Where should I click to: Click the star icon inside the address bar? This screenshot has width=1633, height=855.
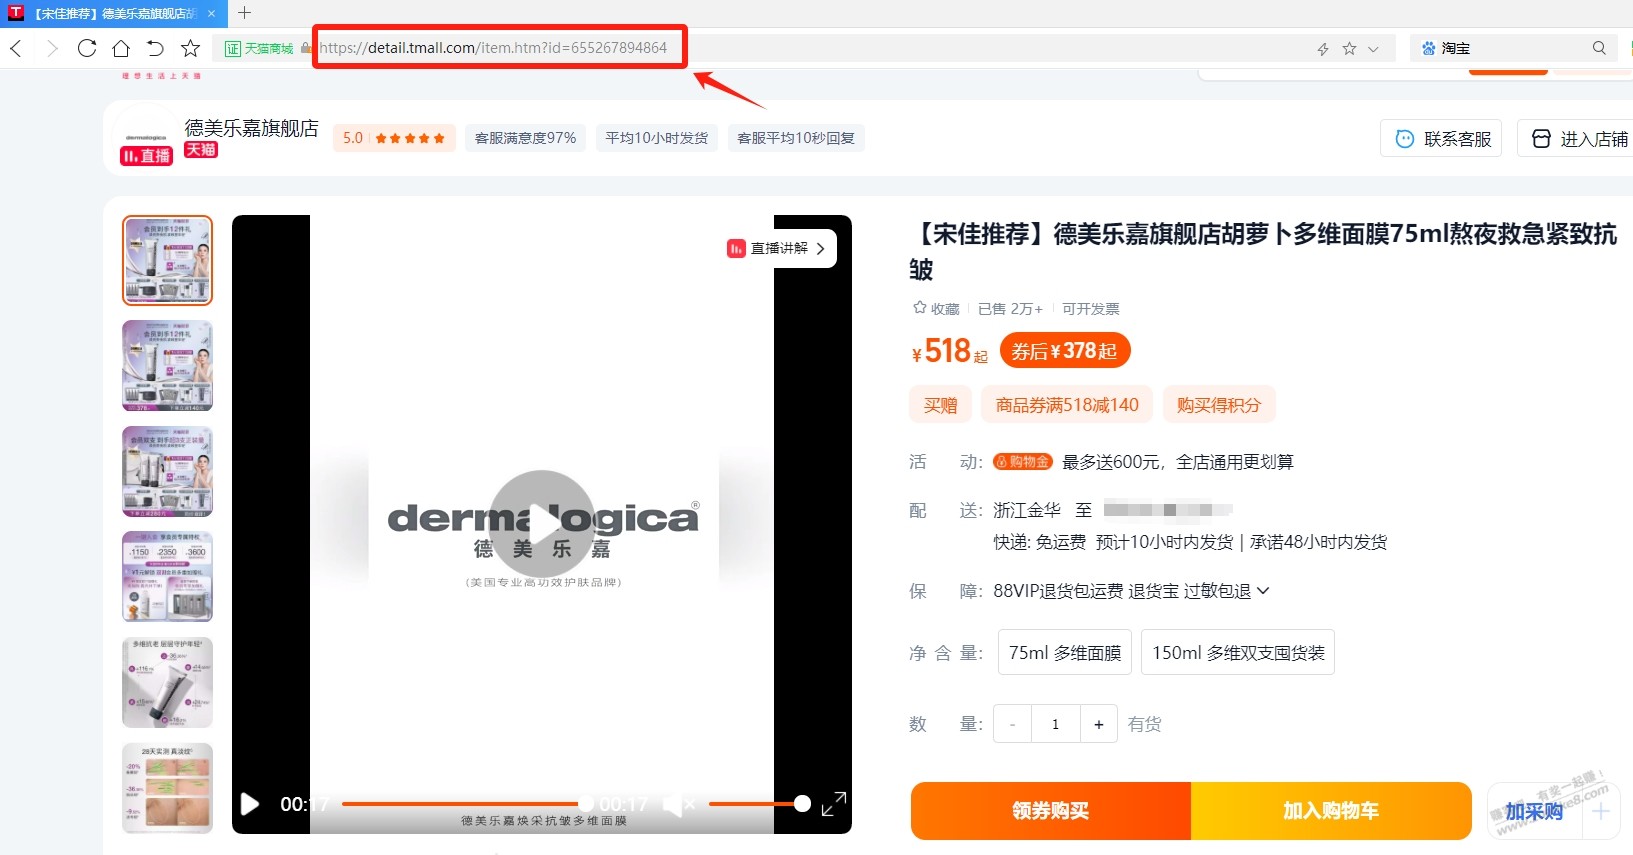click(1349, 48)
